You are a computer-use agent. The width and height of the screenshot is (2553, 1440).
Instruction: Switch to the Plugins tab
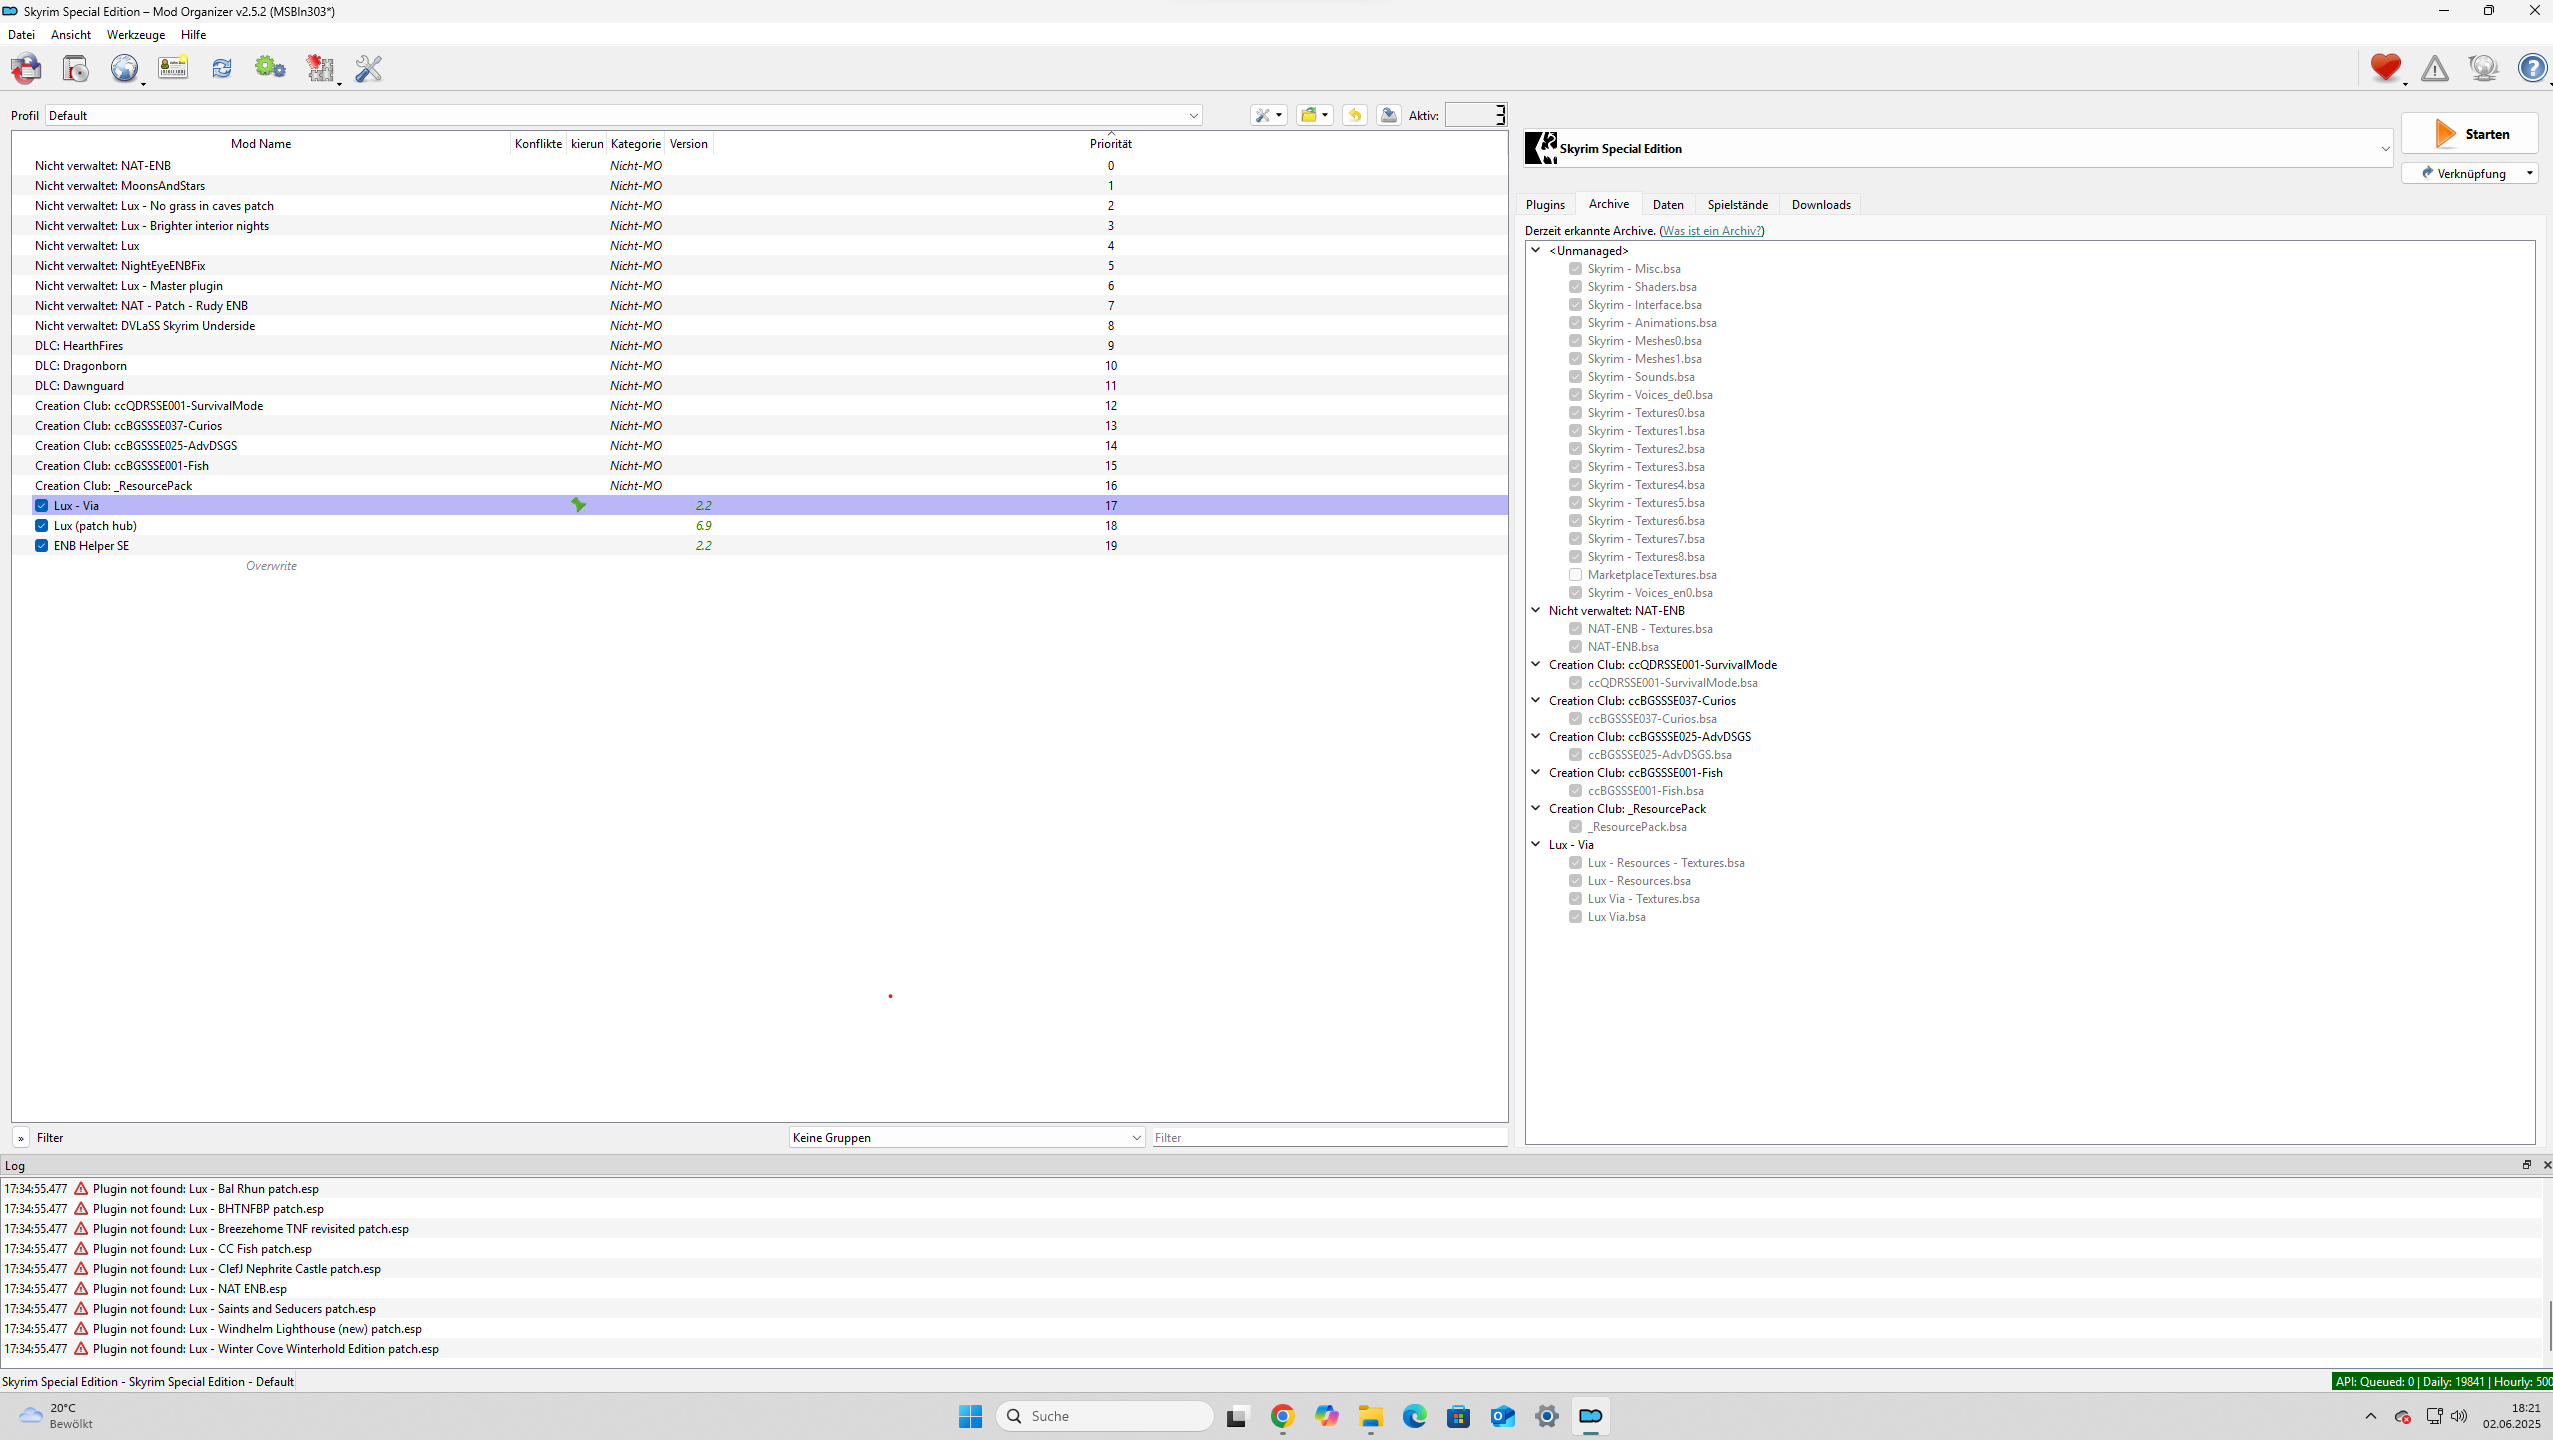(1544, 205)
